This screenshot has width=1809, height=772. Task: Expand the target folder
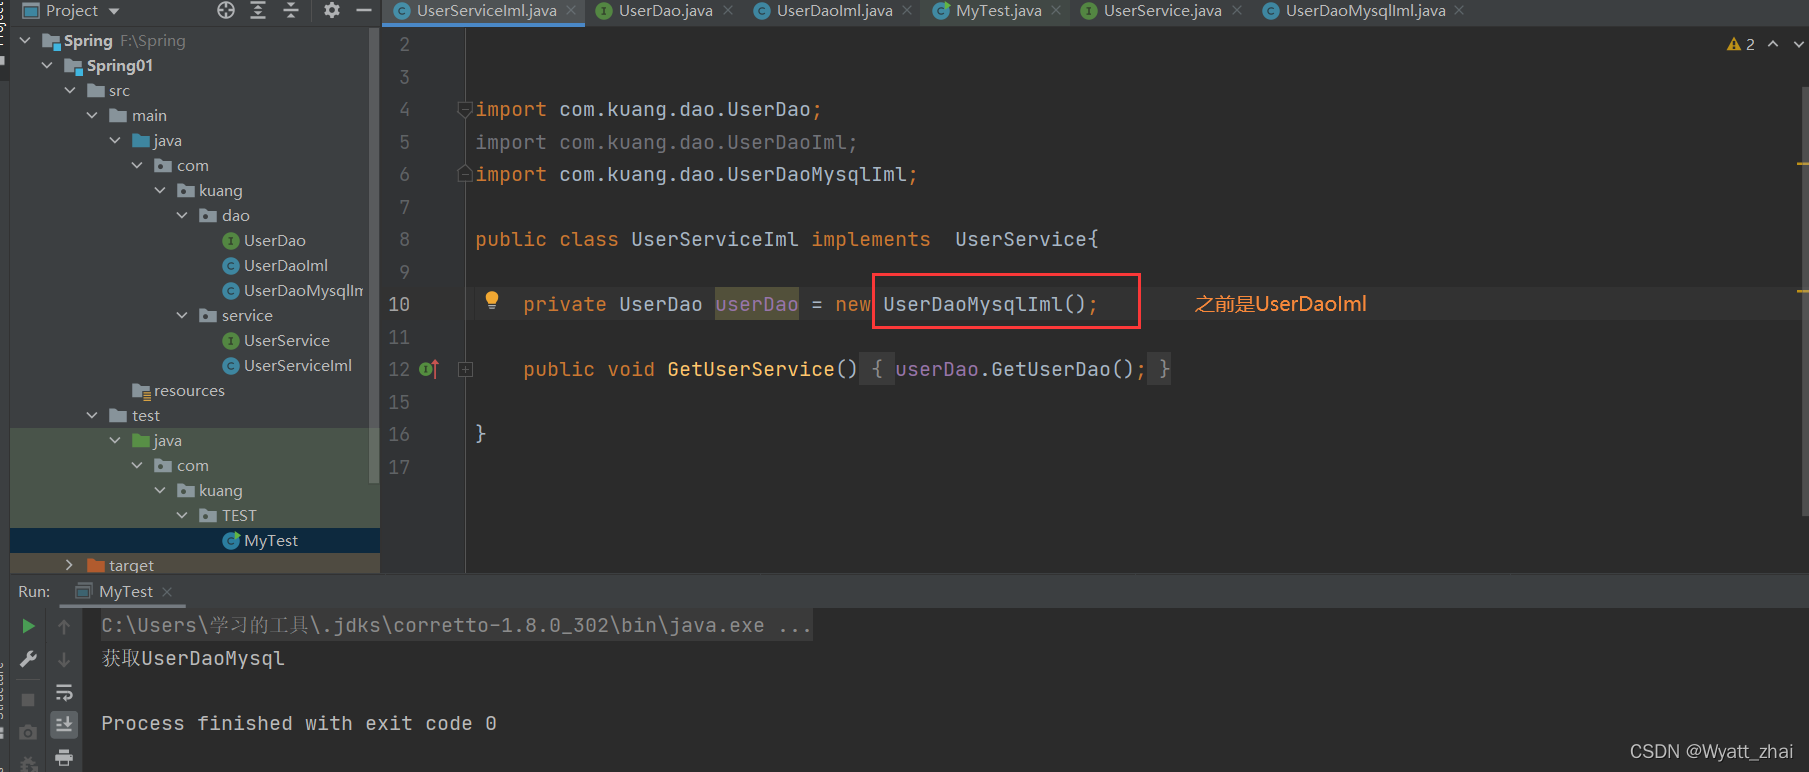[x=69, y=565]
